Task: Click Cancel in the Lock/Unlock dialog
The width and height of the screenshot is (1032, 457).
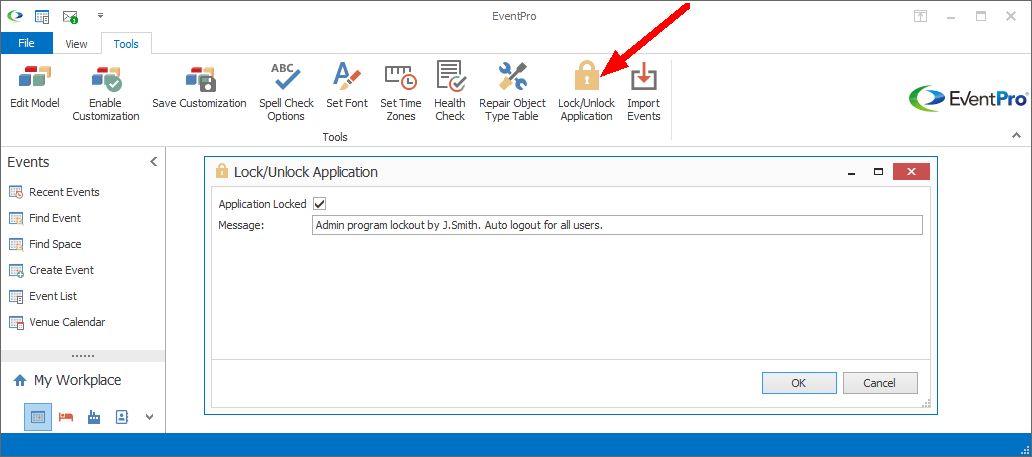Action: 880,383
